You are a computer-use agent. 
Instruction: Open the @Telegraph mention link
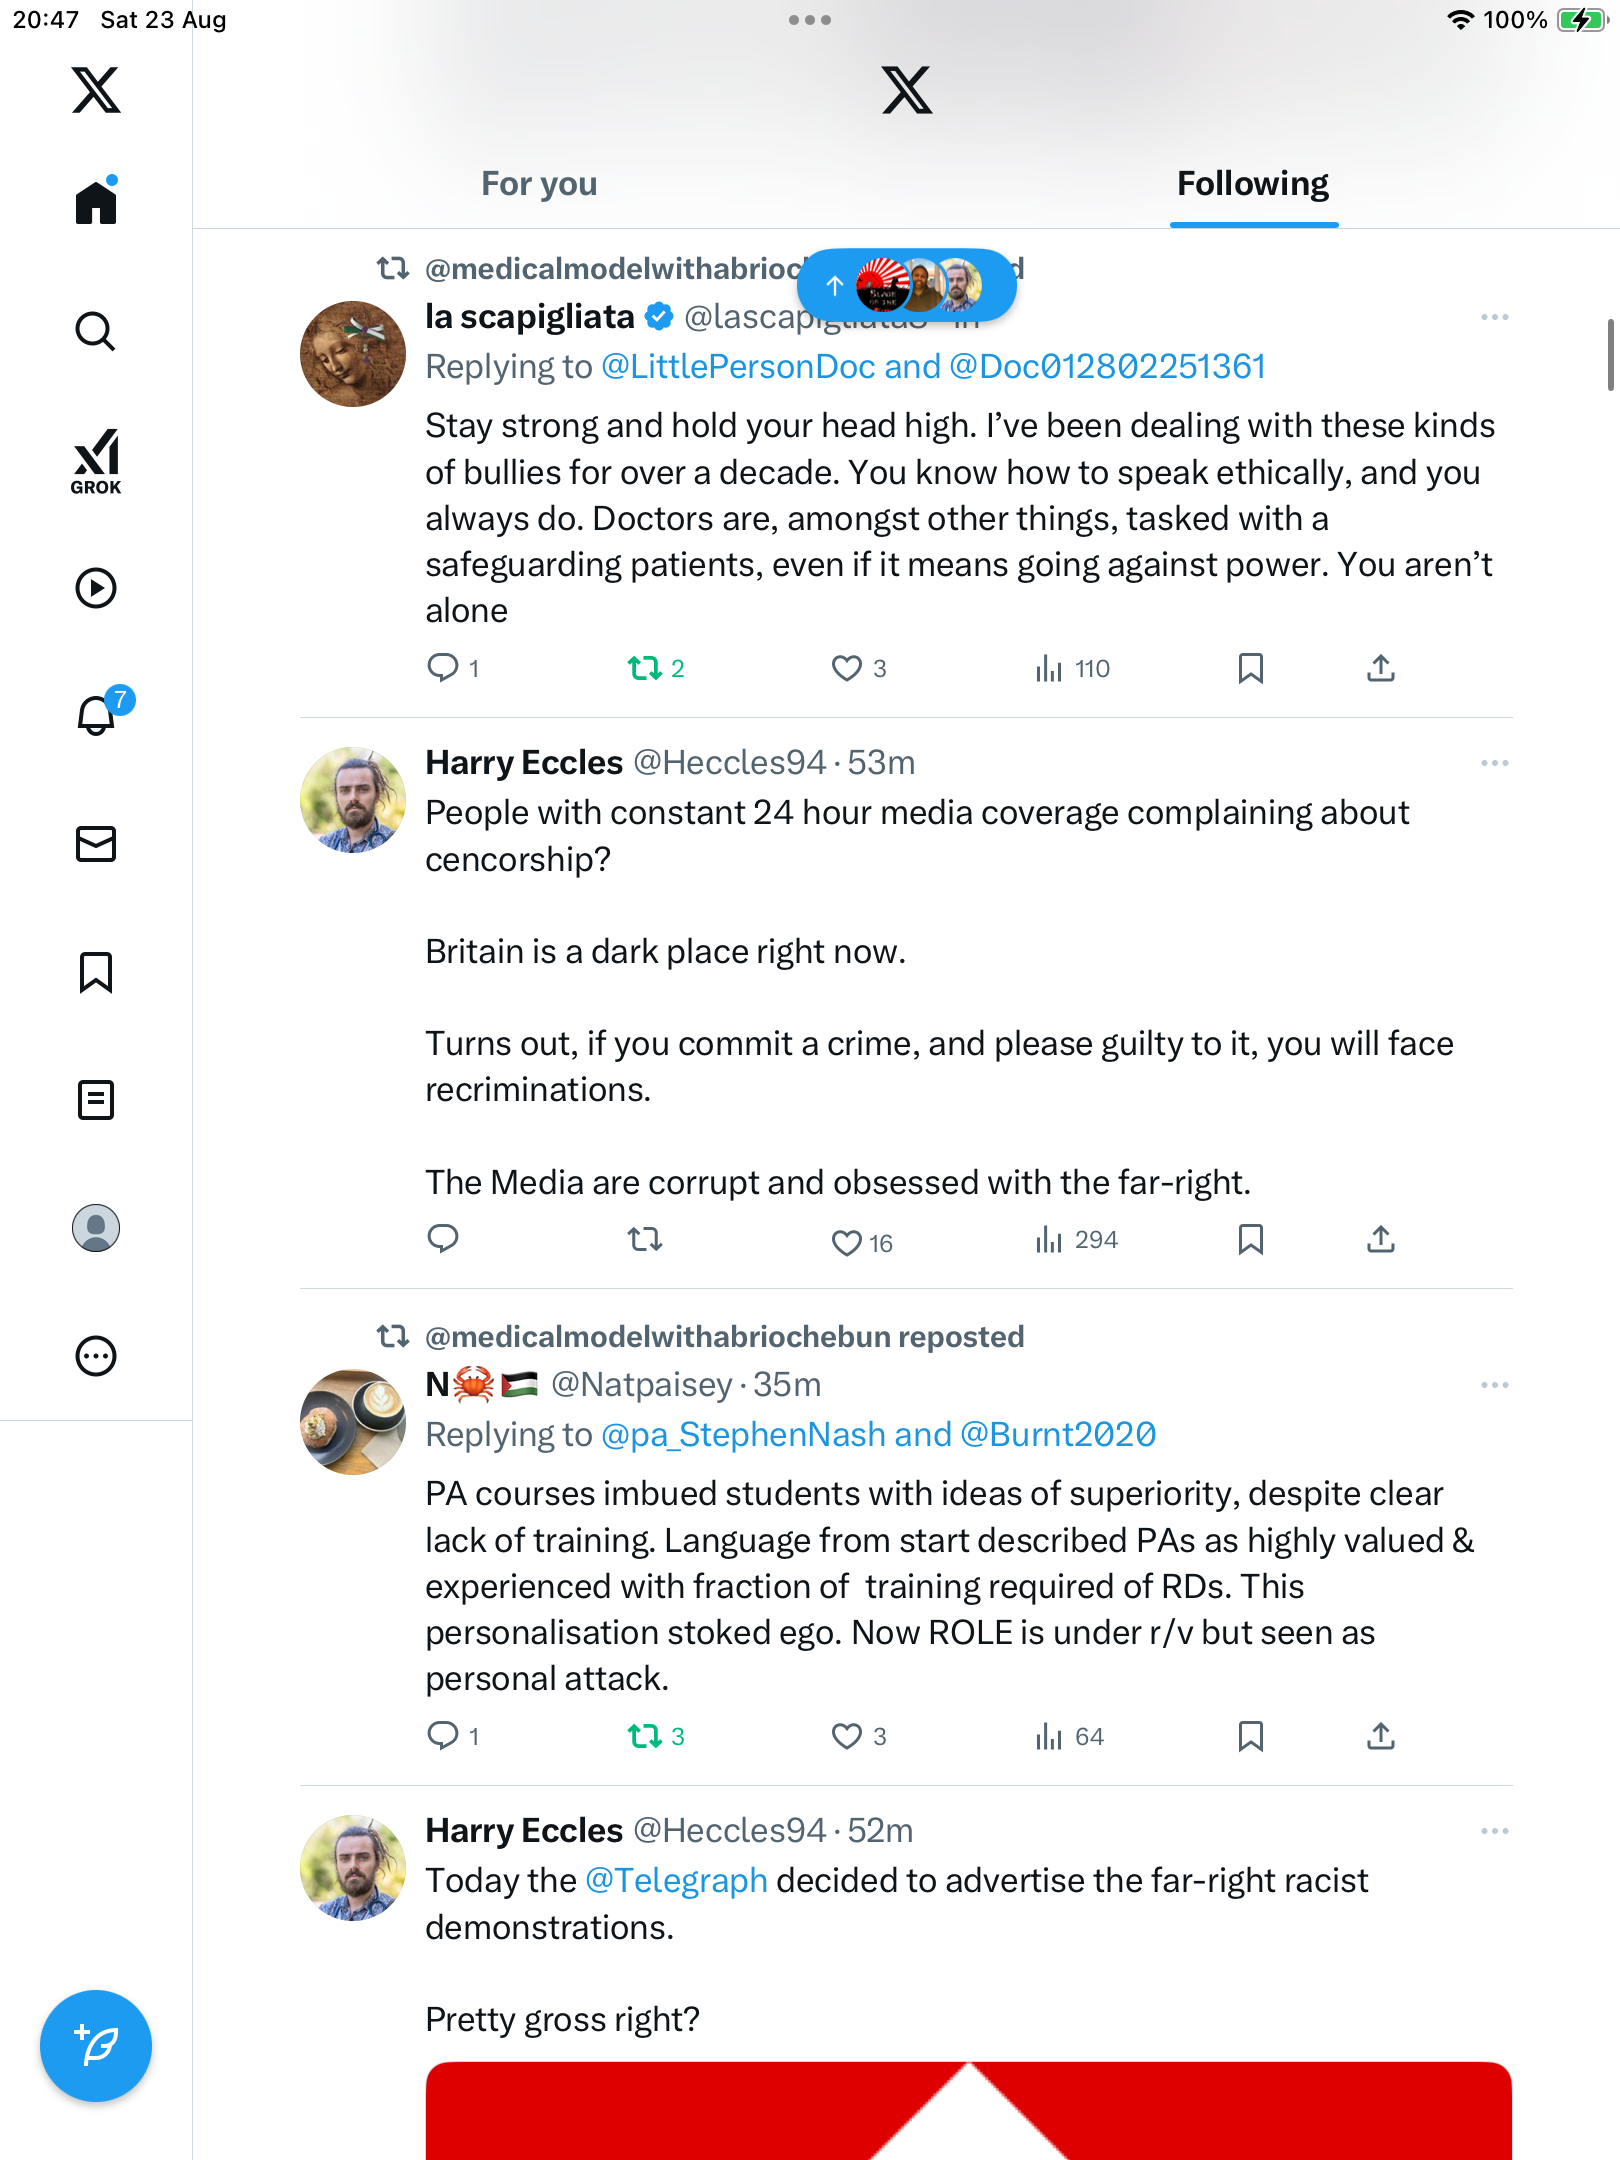tap(676, 1881)
